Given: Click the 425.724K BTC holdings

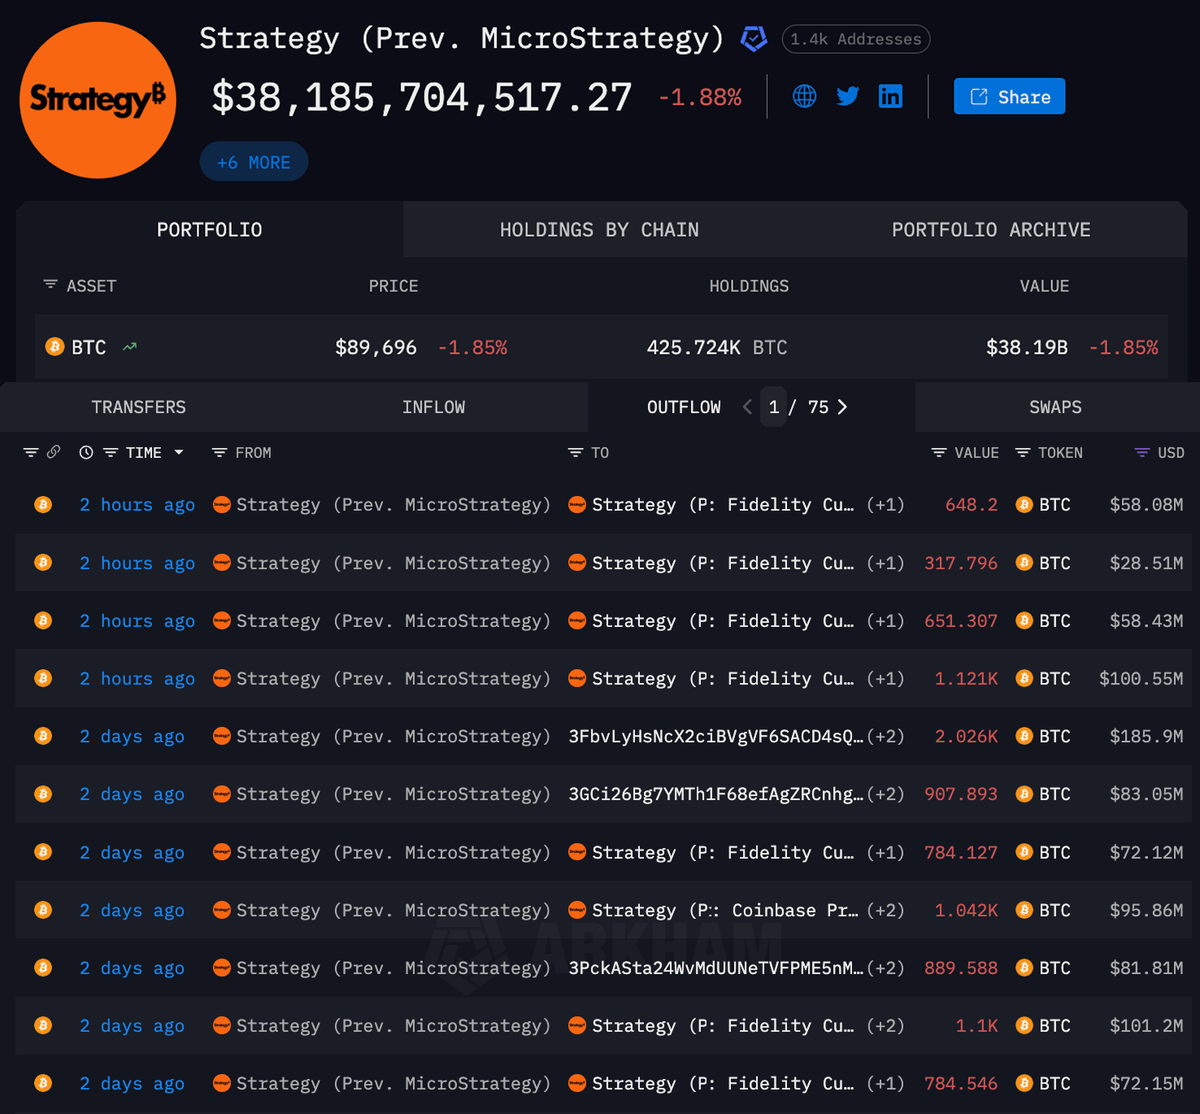Looking at the screenshot, I should point(717,347).
